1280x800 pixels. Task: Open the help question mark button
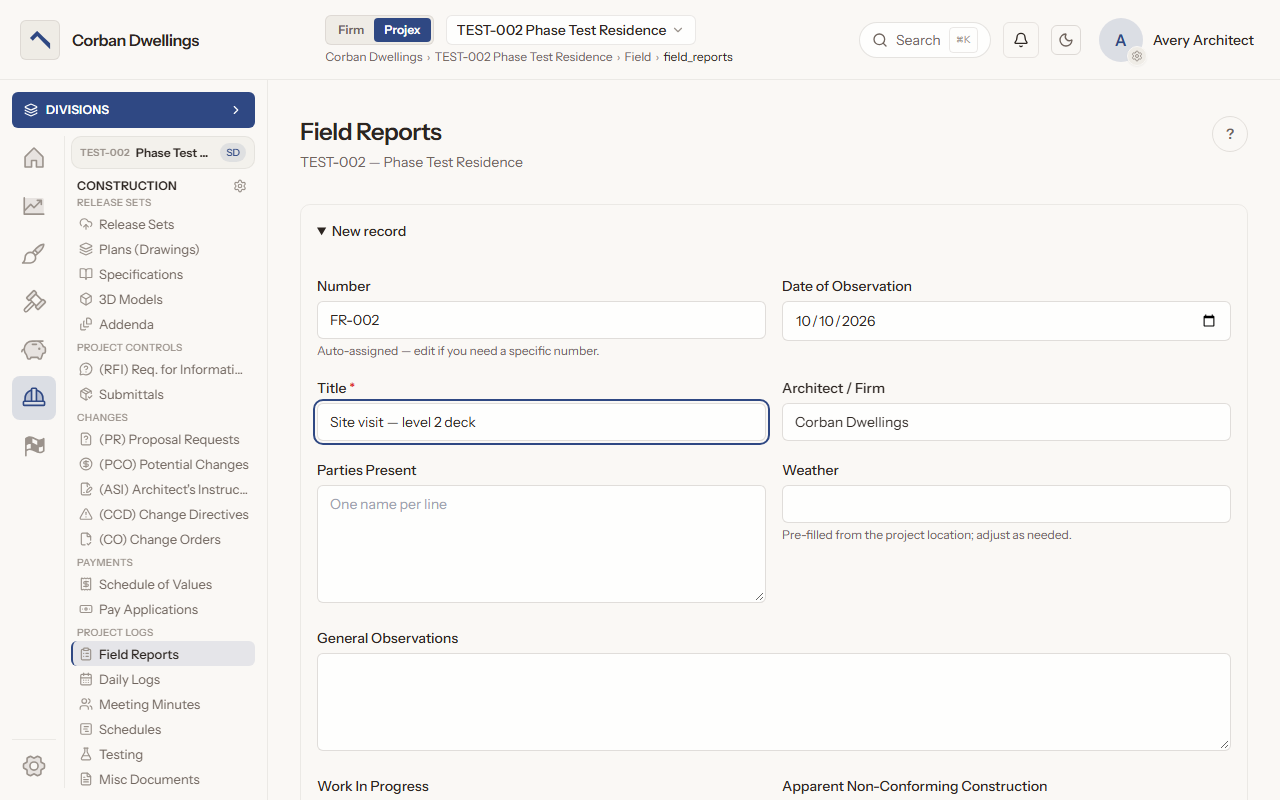pyautogui.click(x=1230, y=134)
